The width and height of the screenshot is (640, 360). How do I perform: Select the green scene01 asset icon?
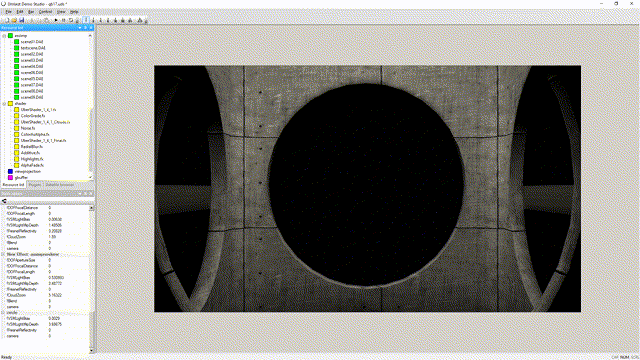point(16,42)
